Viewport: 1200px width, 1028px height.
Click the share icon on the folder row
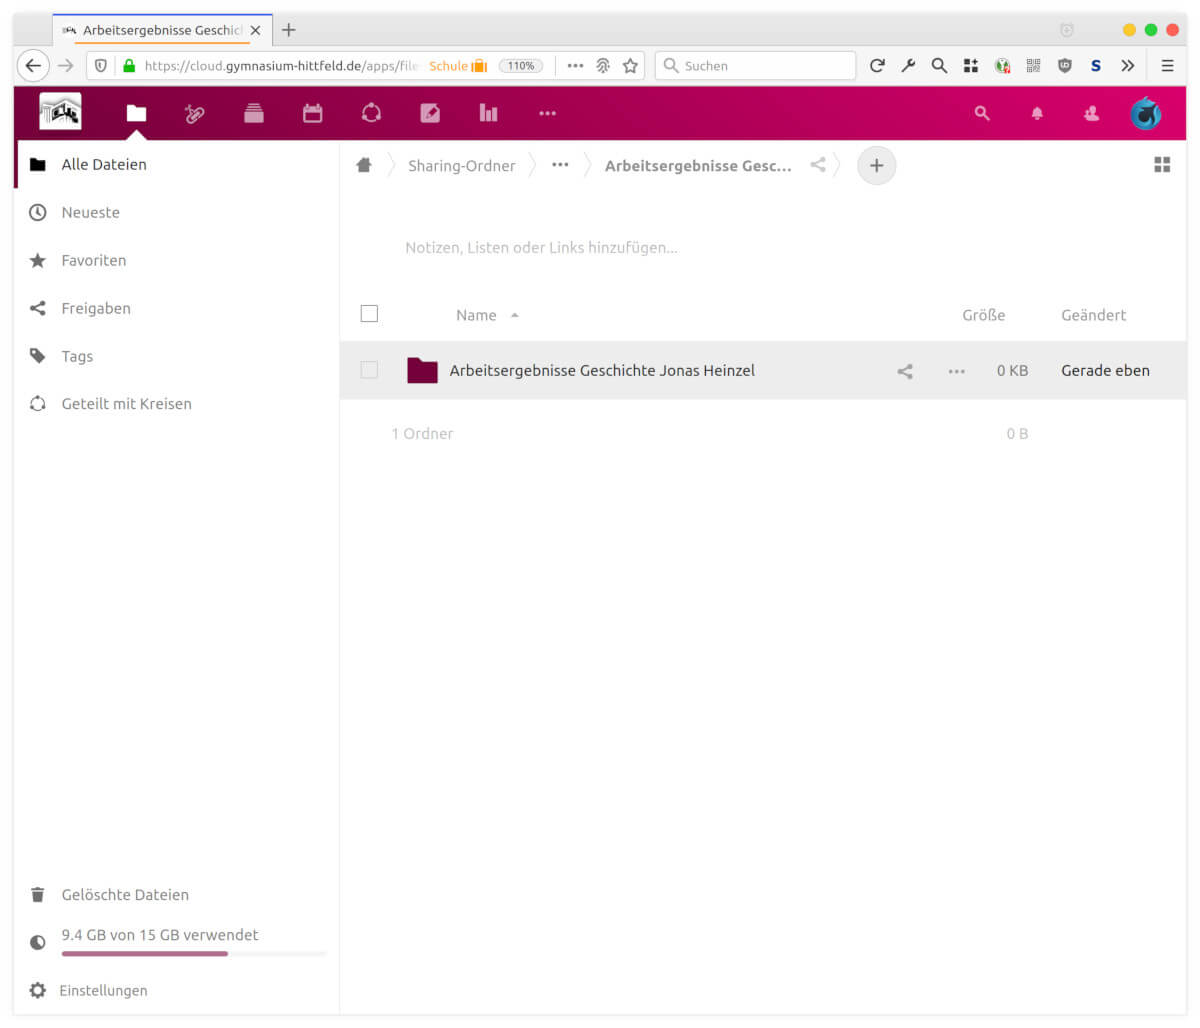[905, 371]
